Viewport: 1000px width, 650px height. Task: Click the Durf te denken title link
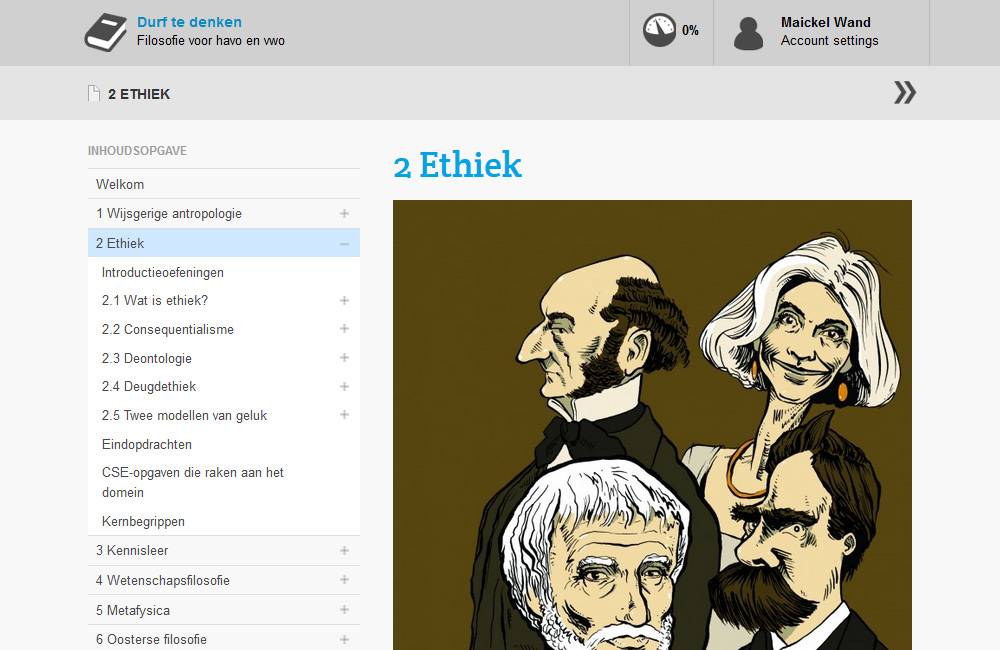tap(189, 22)
